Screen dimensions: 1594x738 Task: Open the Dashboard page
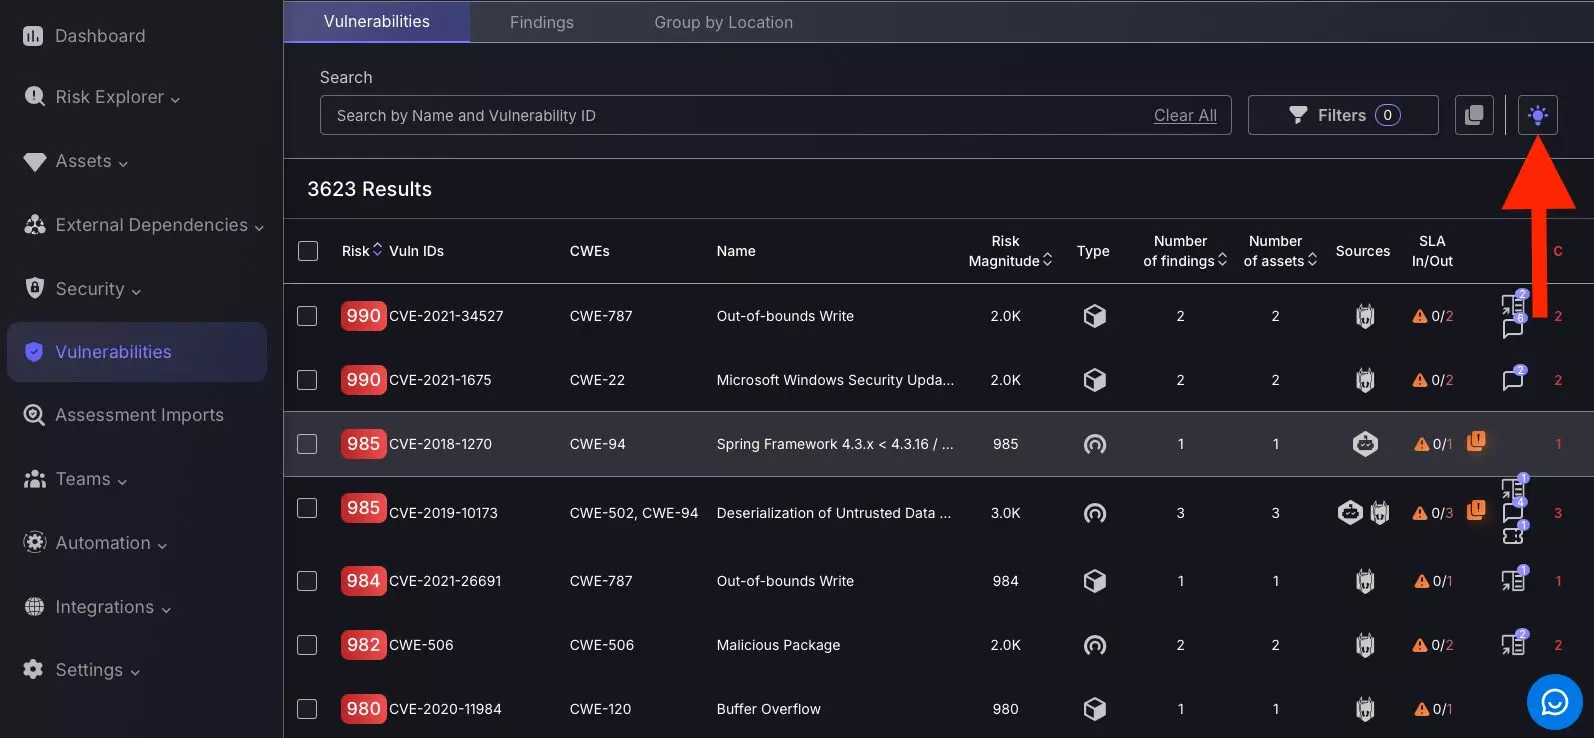coord(85,36)
